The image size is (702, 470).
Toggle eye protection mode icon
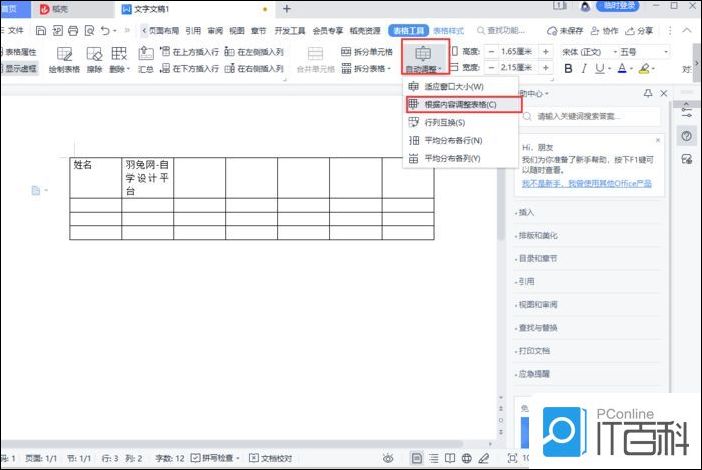pyautogui.click(x=388, y=458)
